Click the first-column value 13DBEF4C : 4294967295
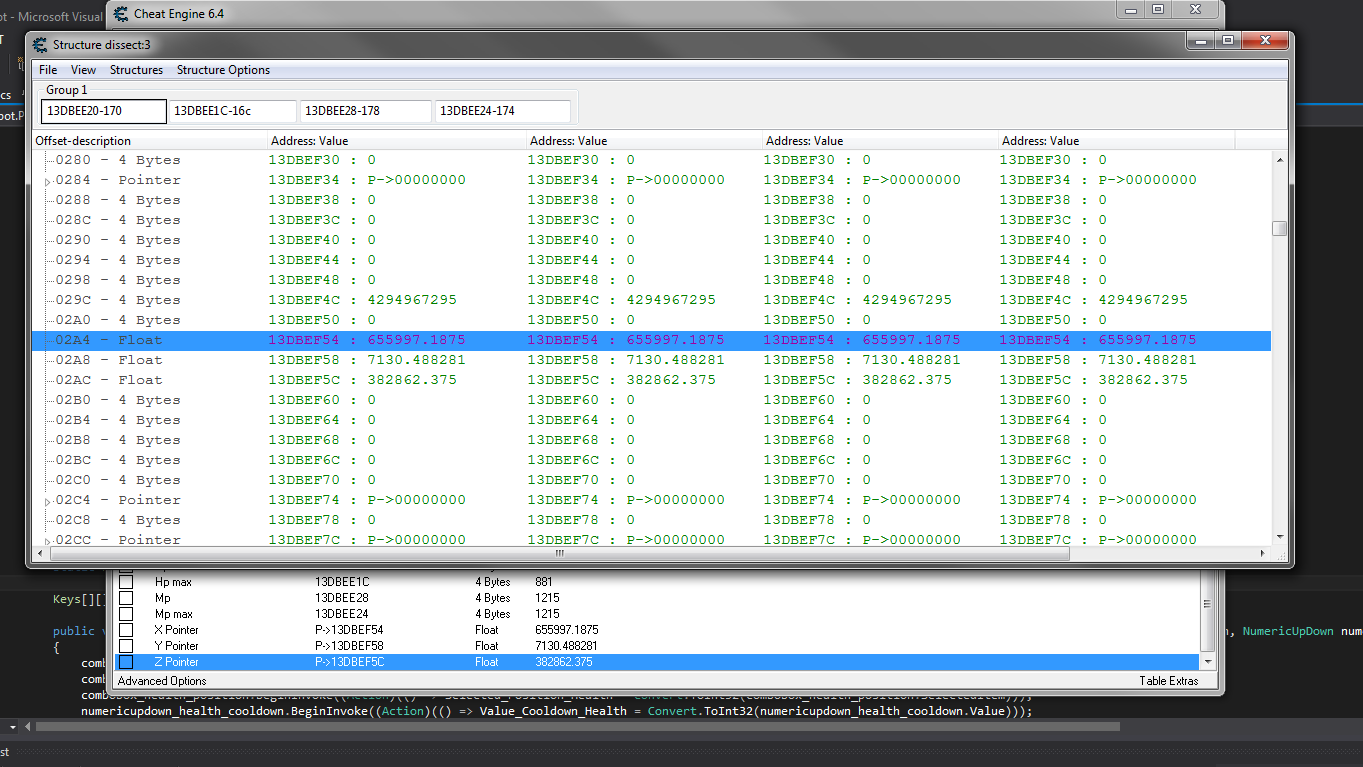 (x=363, y=300)
